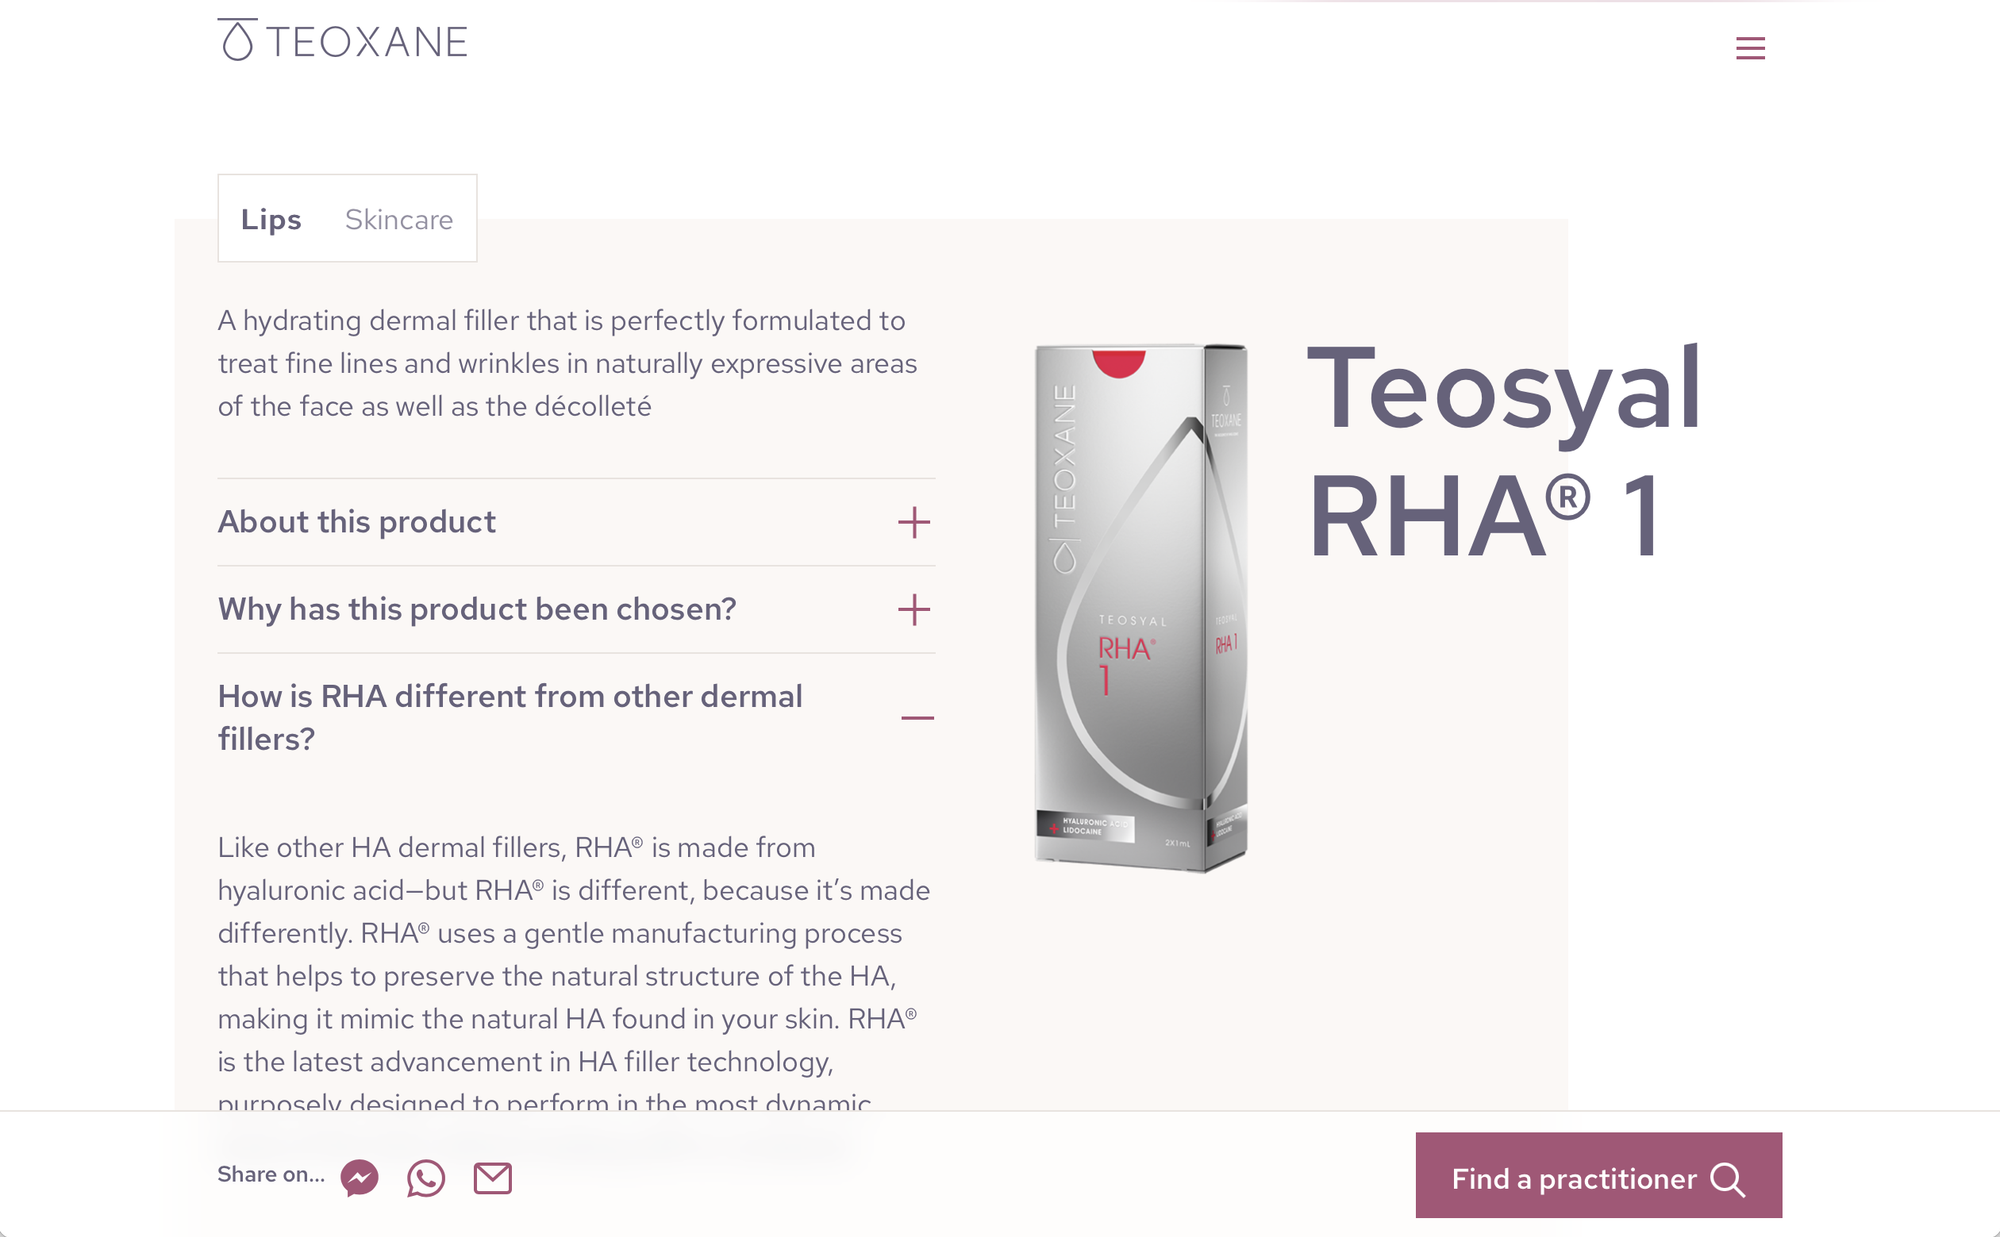This screenshot has height=1237, width=2000.
Task: Open the hamburger menu icon
Action: click(1750, 48)
